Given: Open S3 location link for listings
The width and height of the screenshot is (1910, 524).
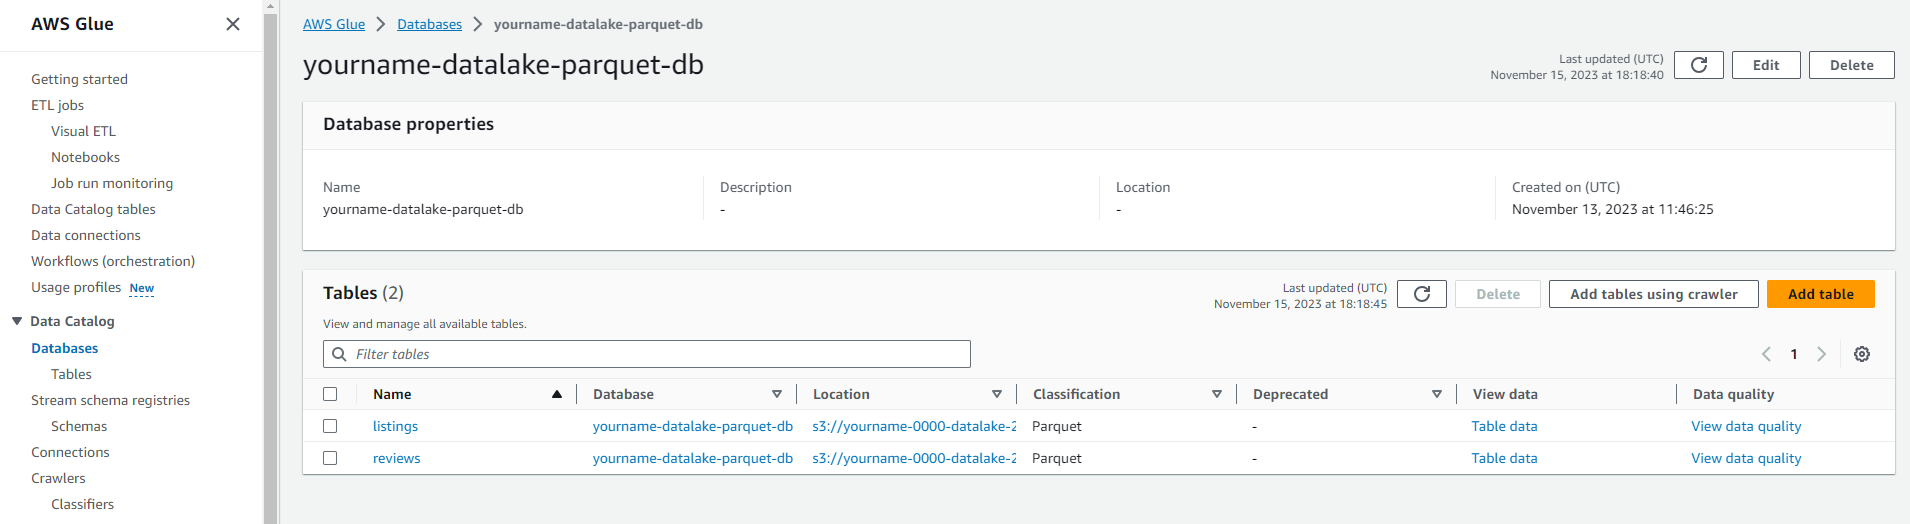Looking at the screenshot, I should 914,426.
